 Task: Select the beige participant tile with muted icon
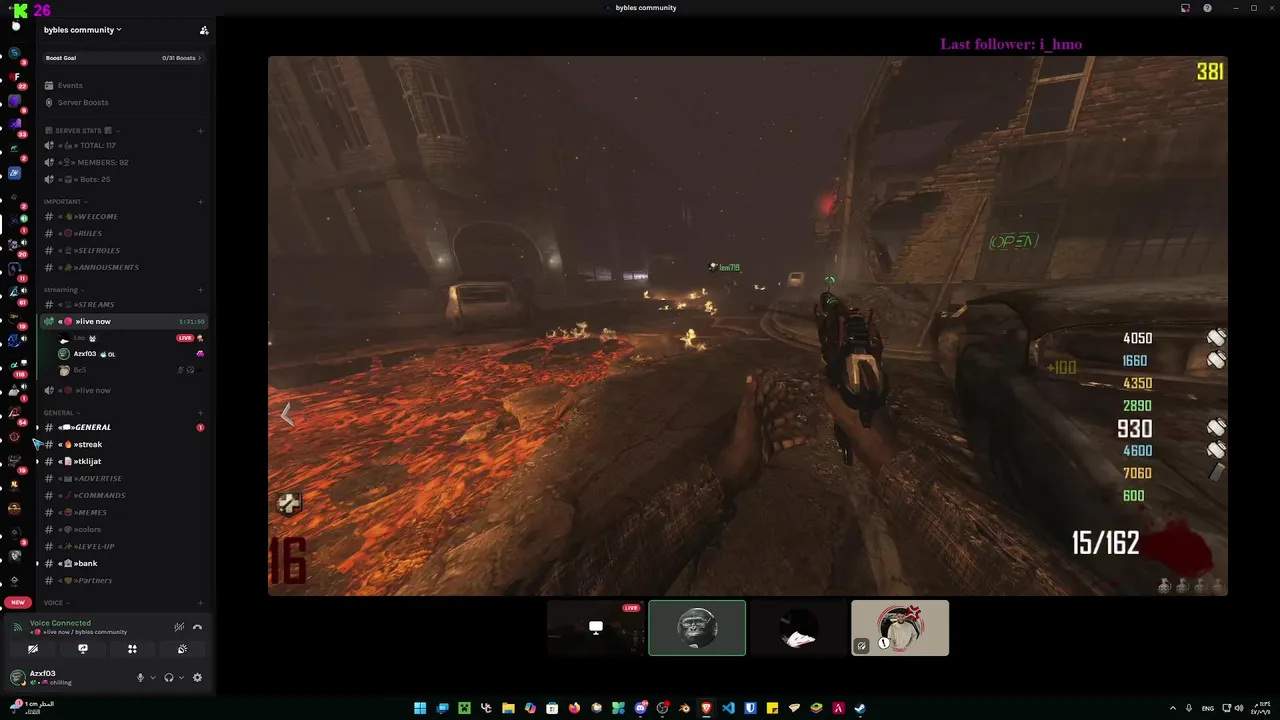point(900,628)
